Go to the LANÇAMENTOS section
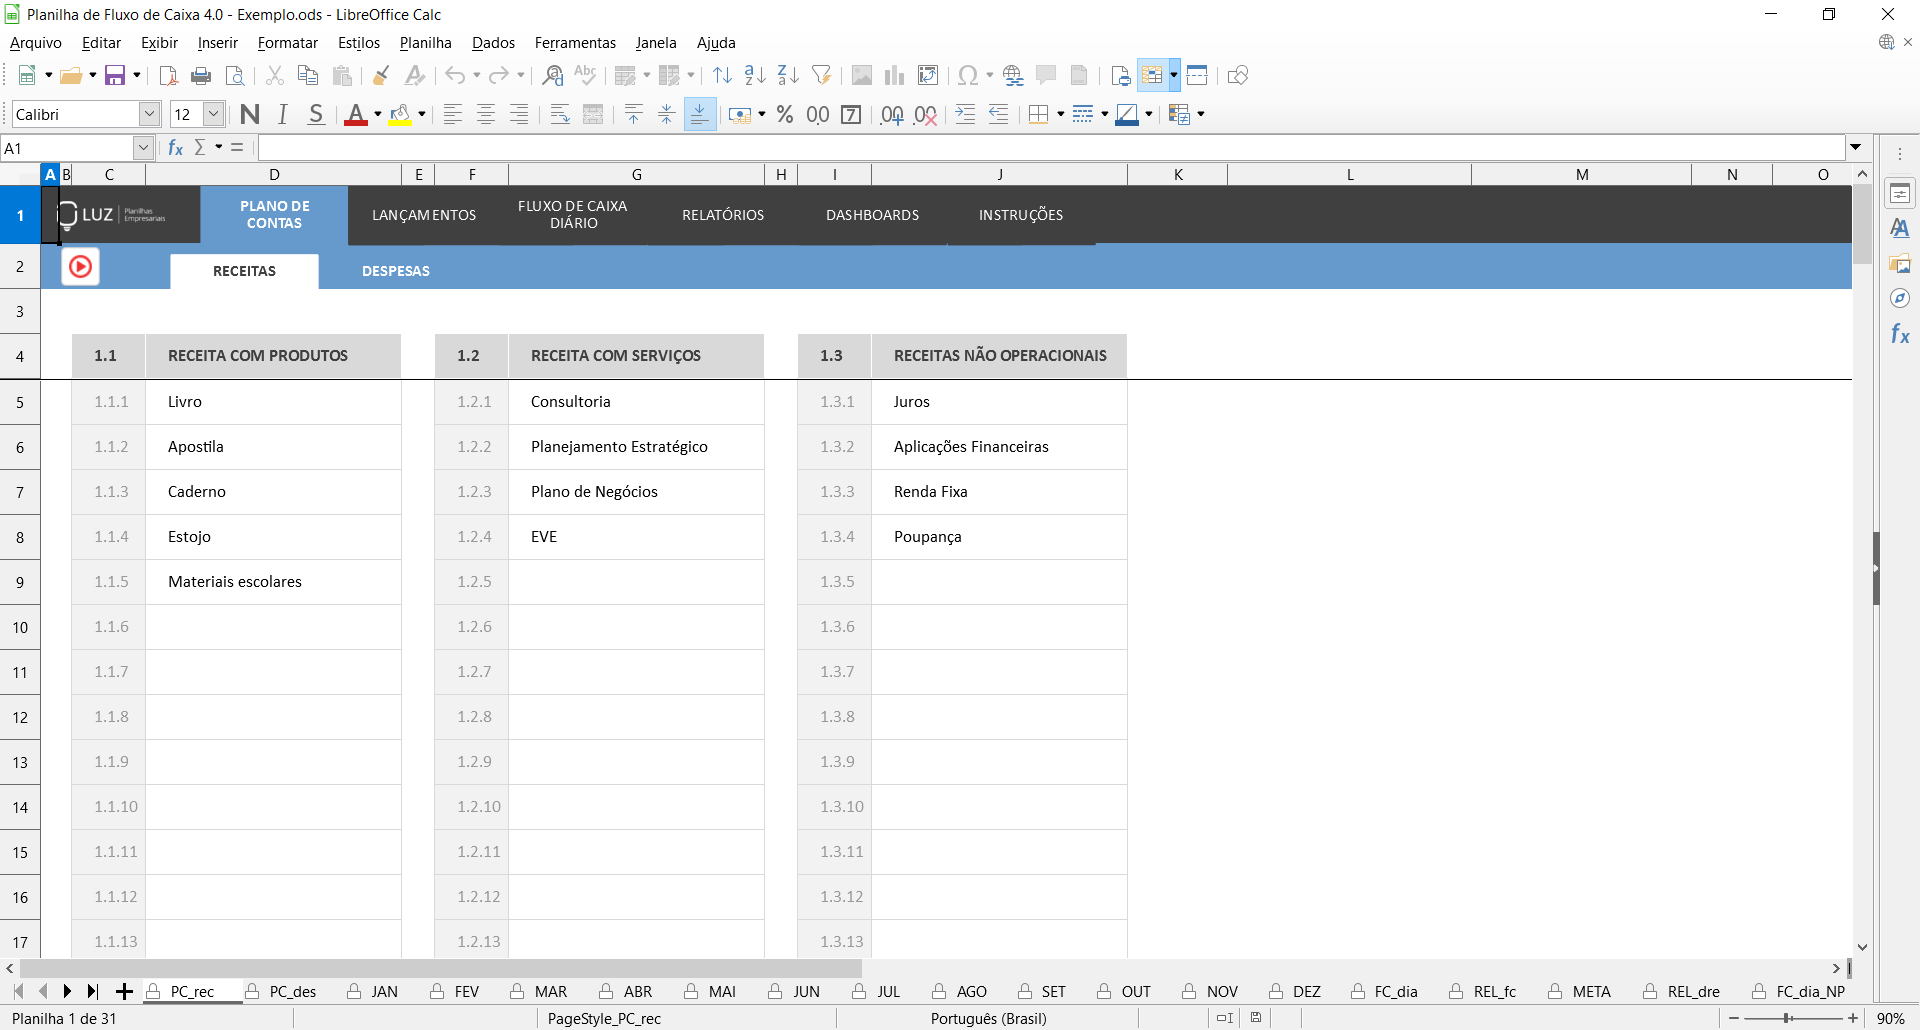The height and width of the screenshot is (1030, 1920). (424, 215)
